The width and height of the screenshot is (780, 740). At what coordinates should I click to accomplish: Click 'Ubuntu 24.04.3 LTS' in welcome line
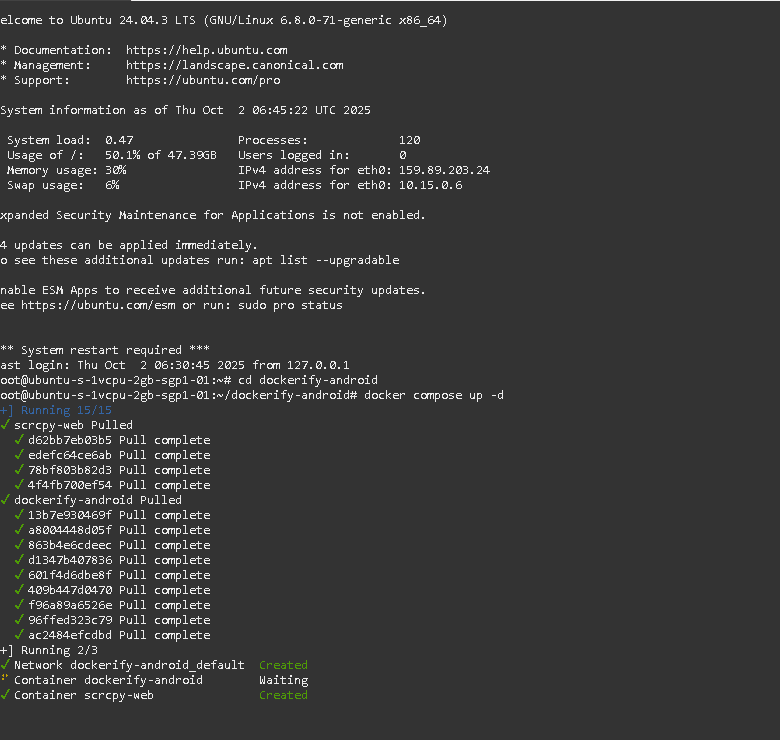(133, 20)
